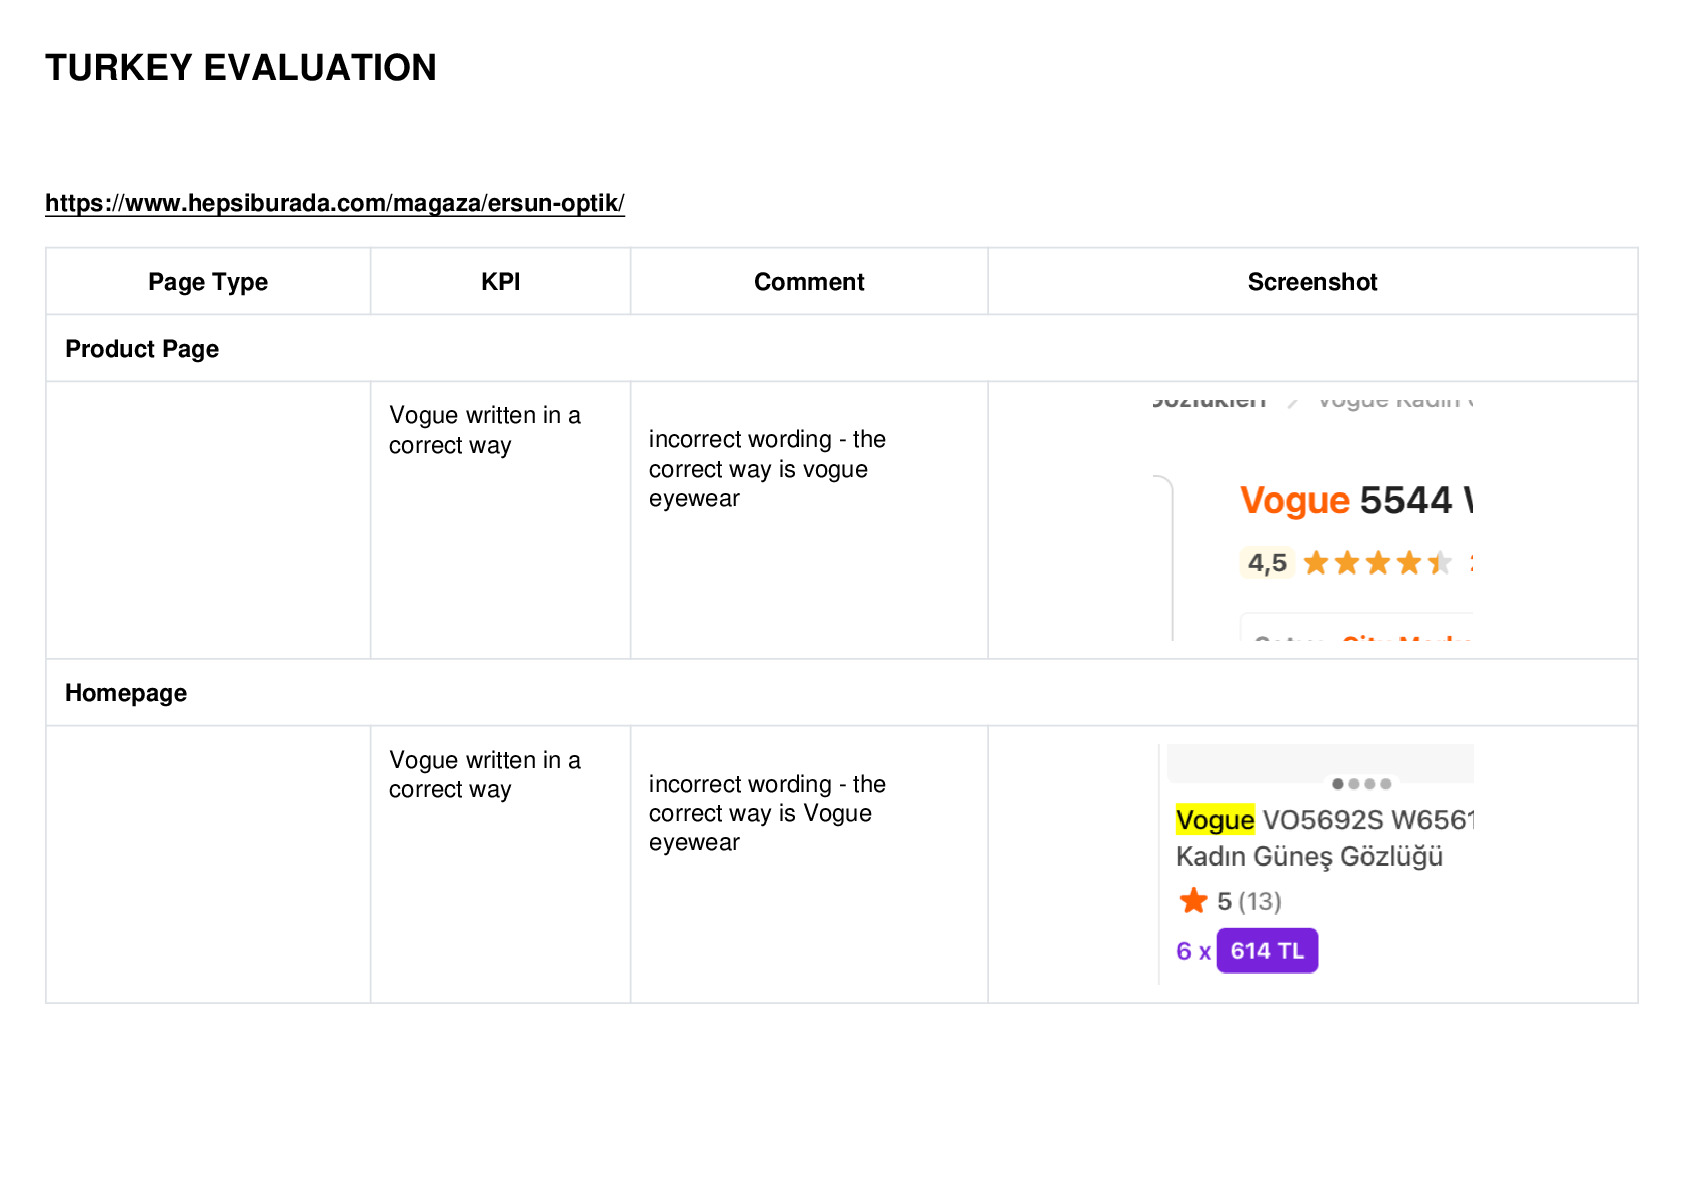Select the first carousel pagination dot
1684x1191 pixels.
coord(1338,784)
